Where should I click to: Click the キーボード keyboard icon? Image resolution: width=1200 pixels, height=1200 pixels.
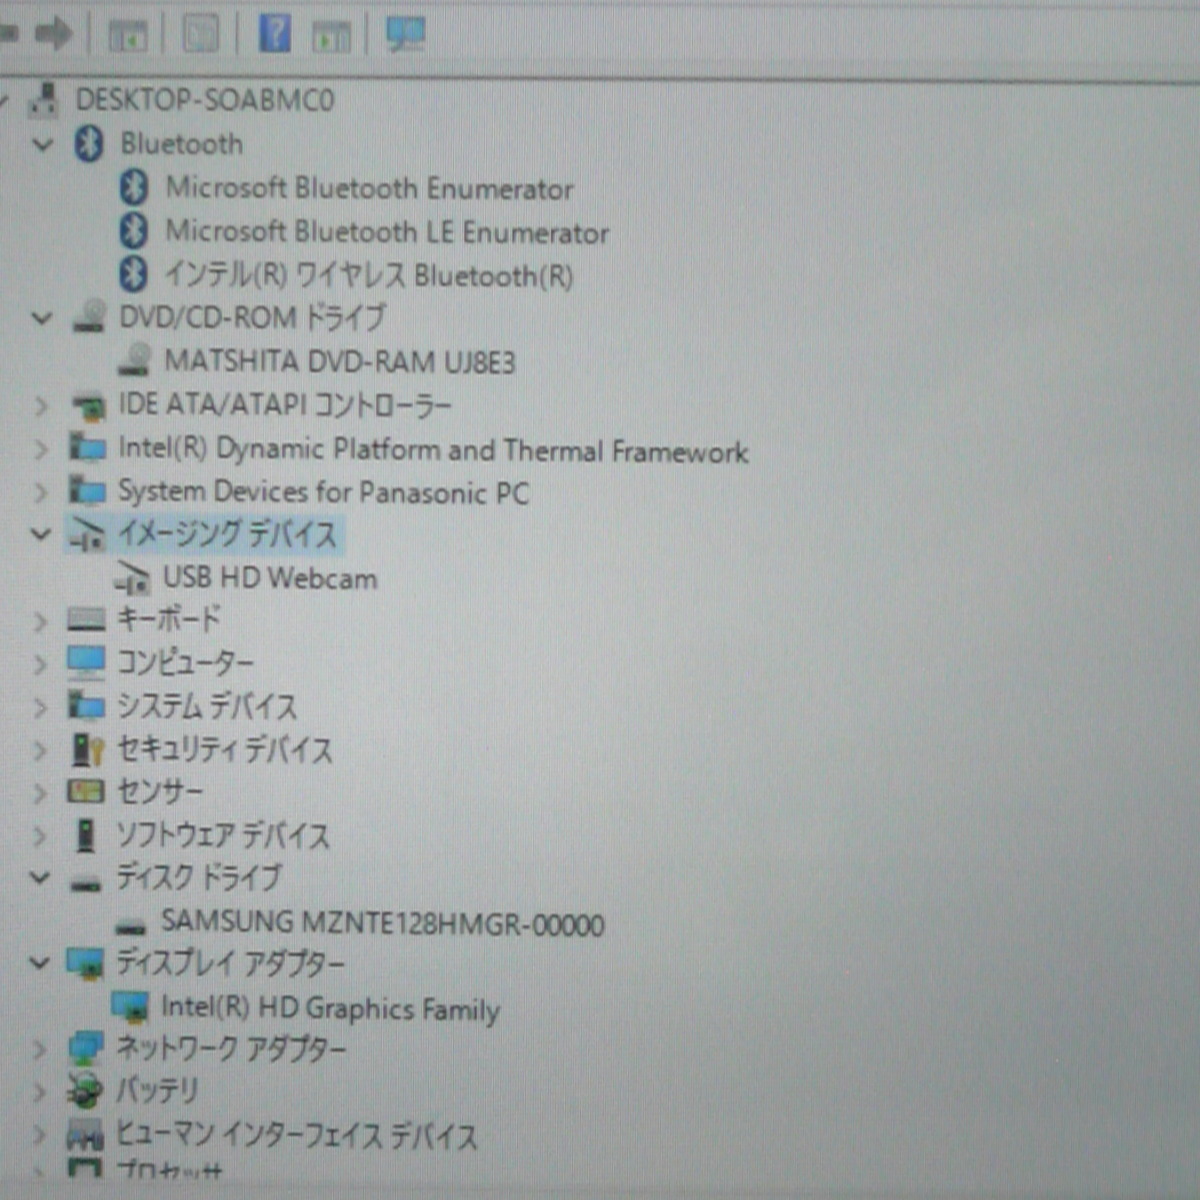pyautogui.click(x=86, y=620)
